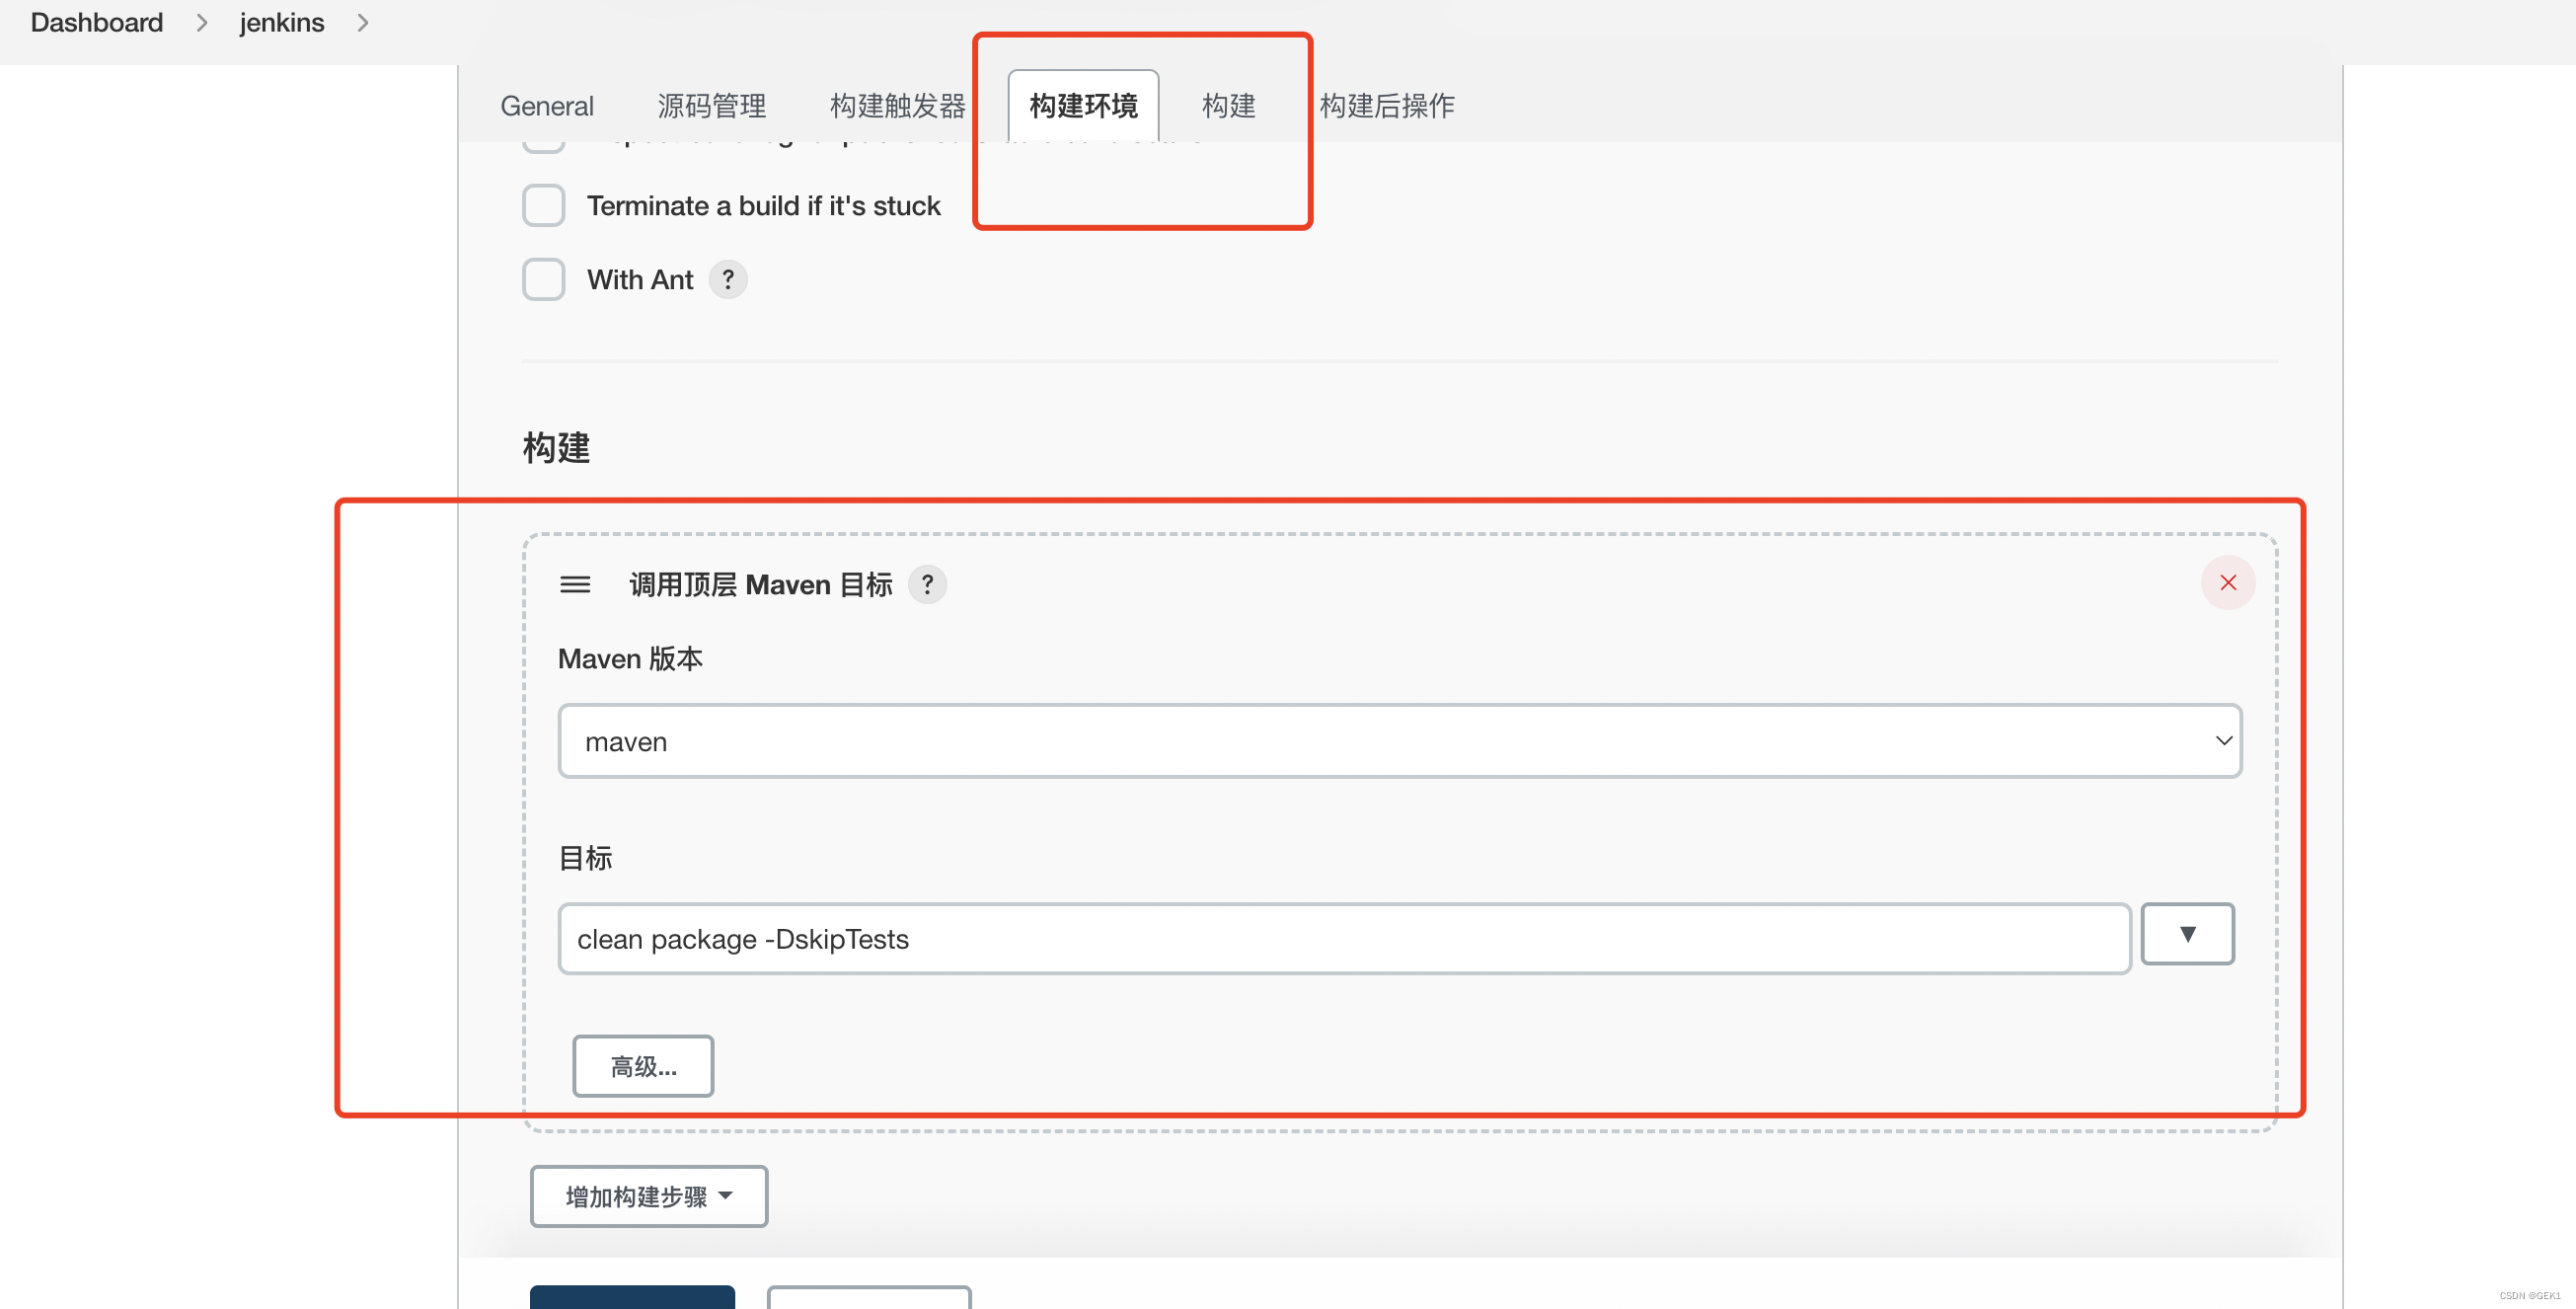
Task: Toggle the partially hidden top checkbox
Action: (x=544, y=146)
